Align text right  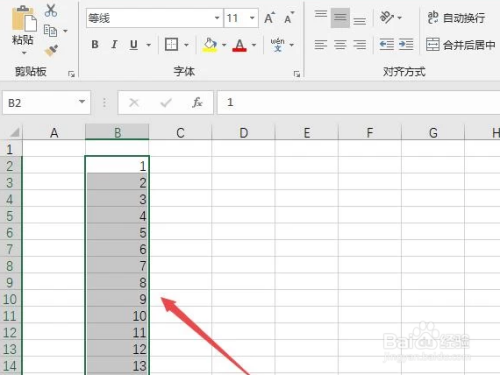click(x=359, y=44)
